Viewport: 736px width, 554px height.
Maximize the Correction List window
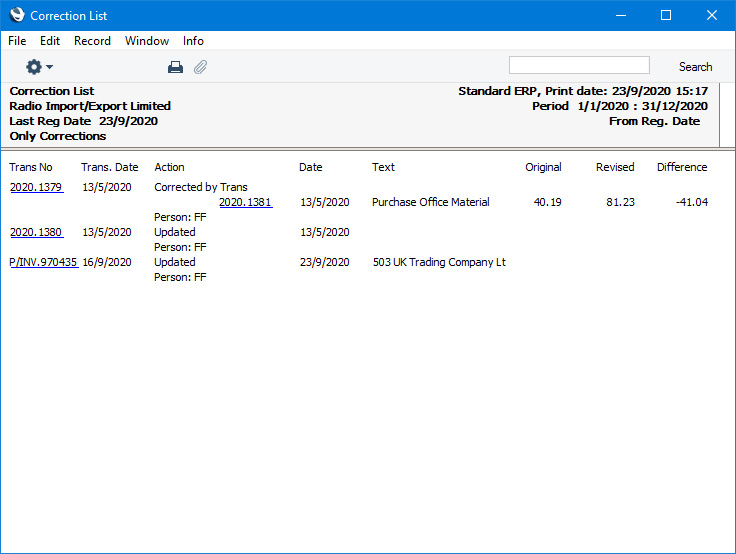click(666, 15)
